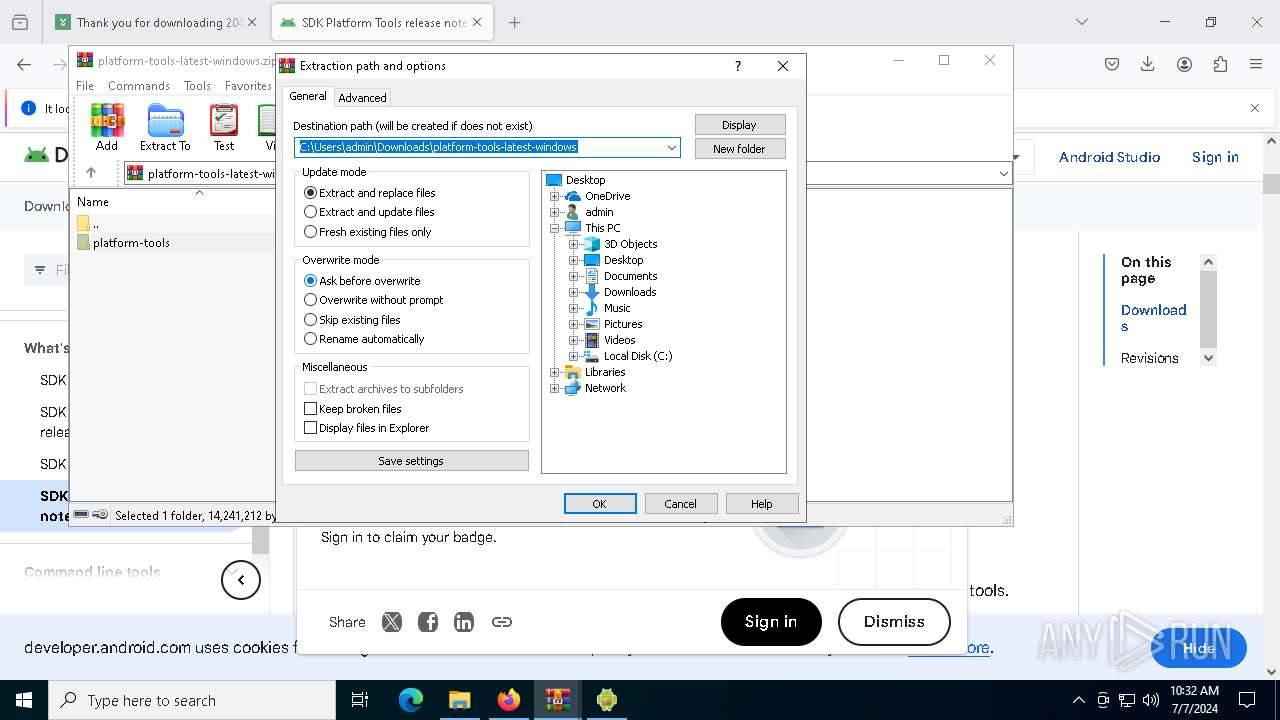
Task: Click the Extract To toolbar icon
Action: [165, 127]
